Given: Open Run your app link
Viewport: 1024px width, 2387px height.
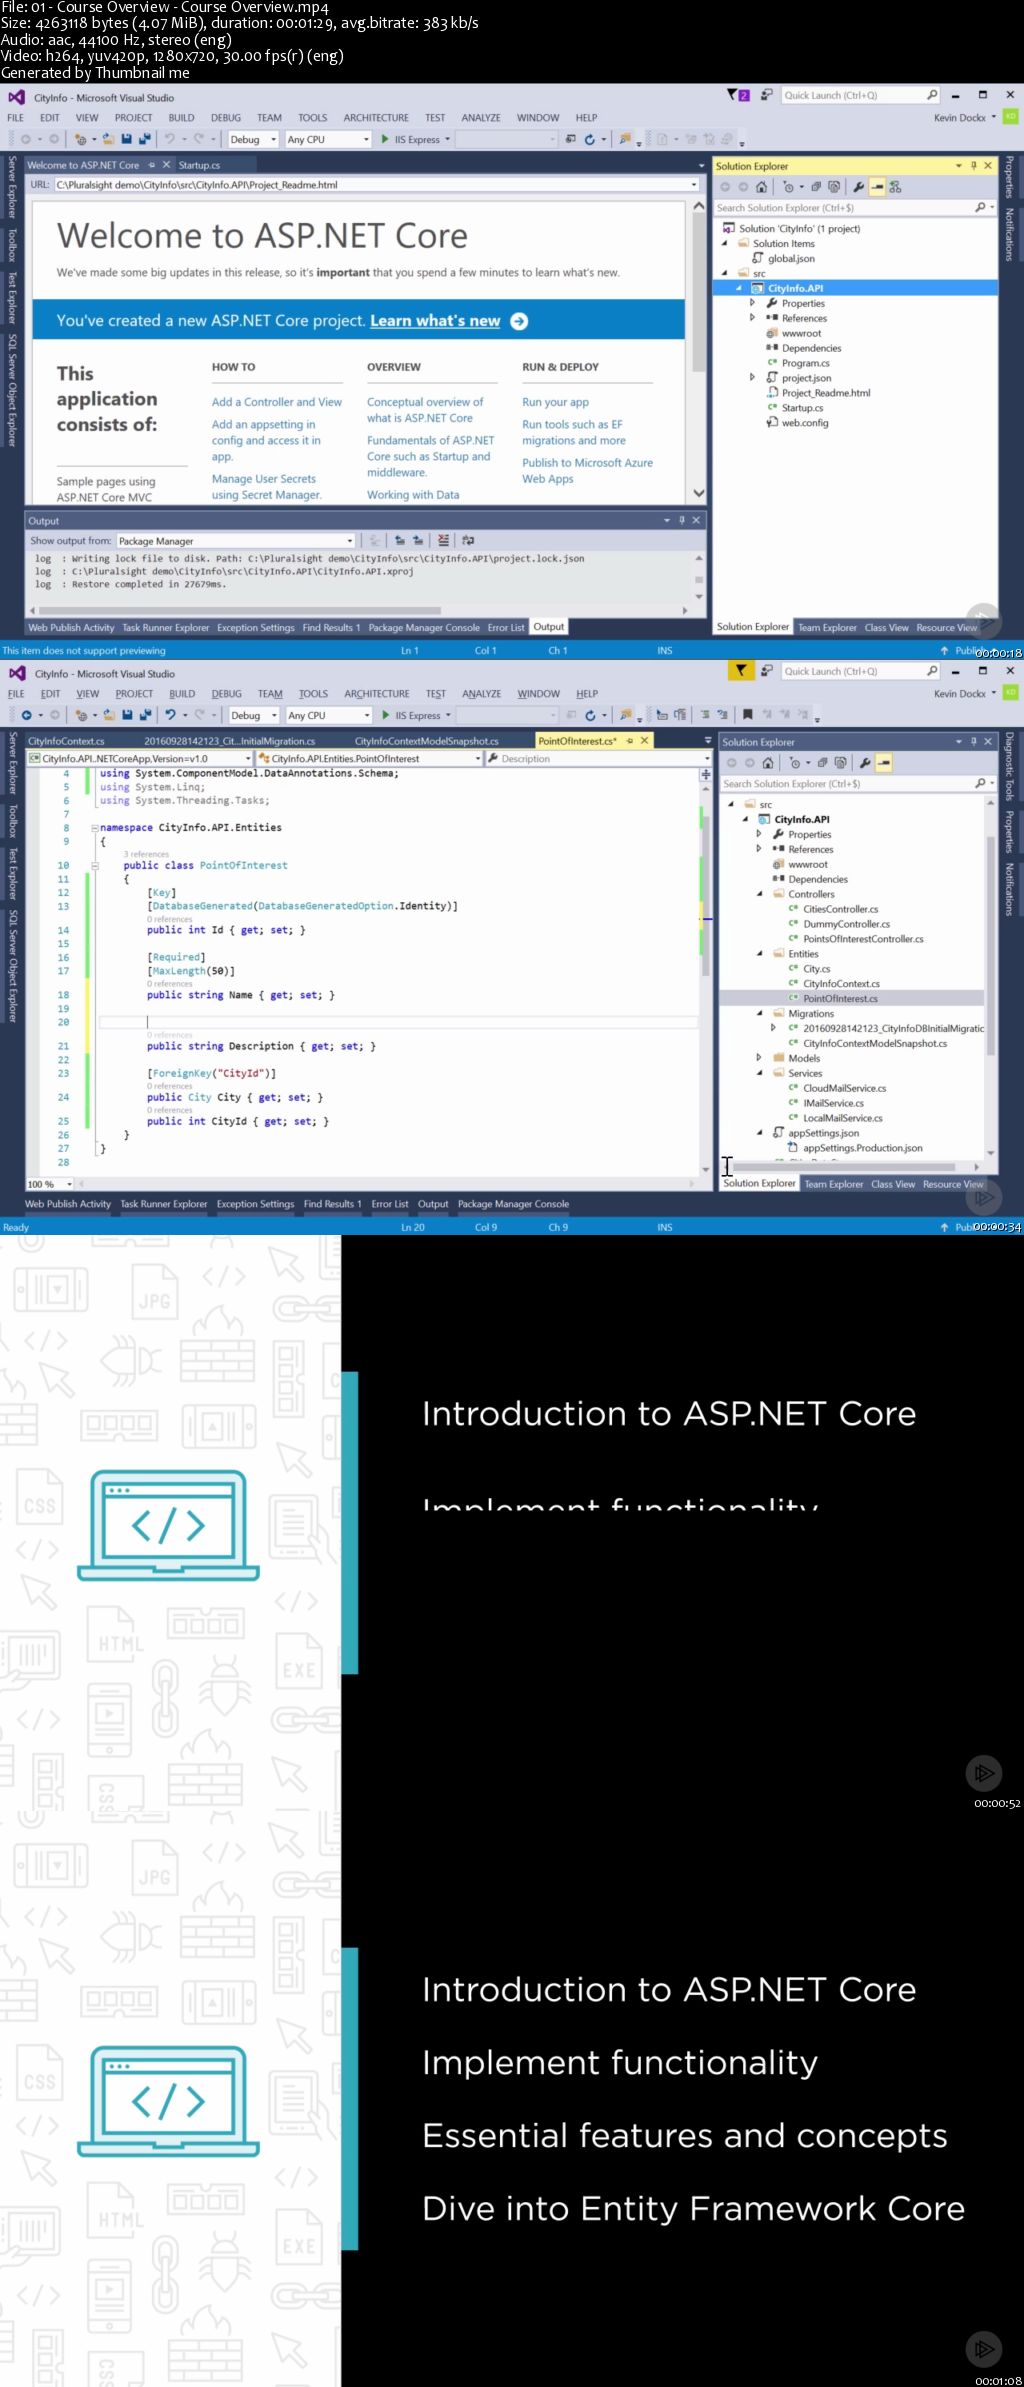Looking at the screenshot, I should (555, 402).
